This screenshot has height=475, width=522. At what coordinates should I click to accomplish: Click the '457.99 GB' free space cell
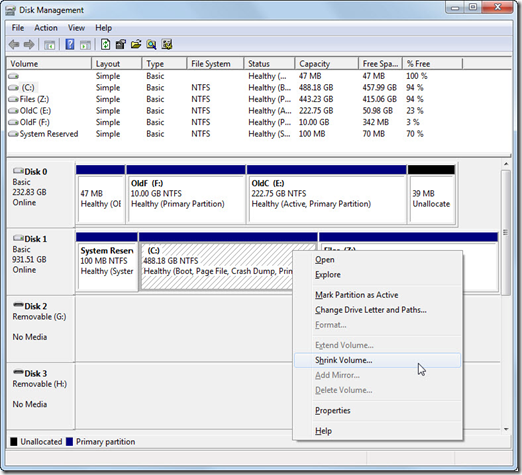[x=380, y=88]
